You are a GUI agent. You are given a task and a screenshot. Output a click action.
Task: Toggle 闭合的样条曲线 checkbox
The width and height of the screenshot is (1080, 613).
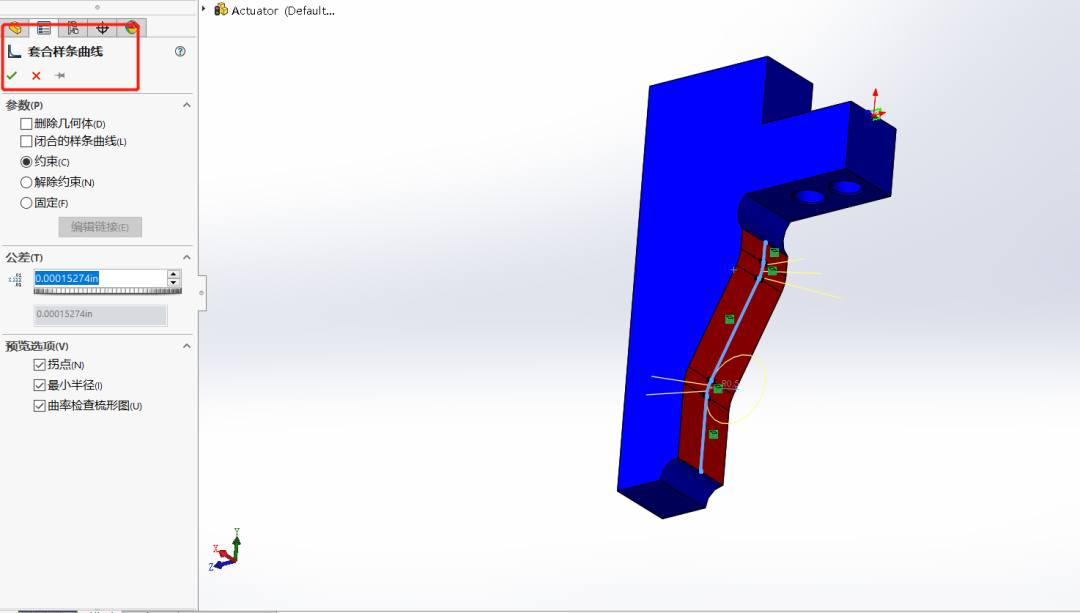[26, 141]
